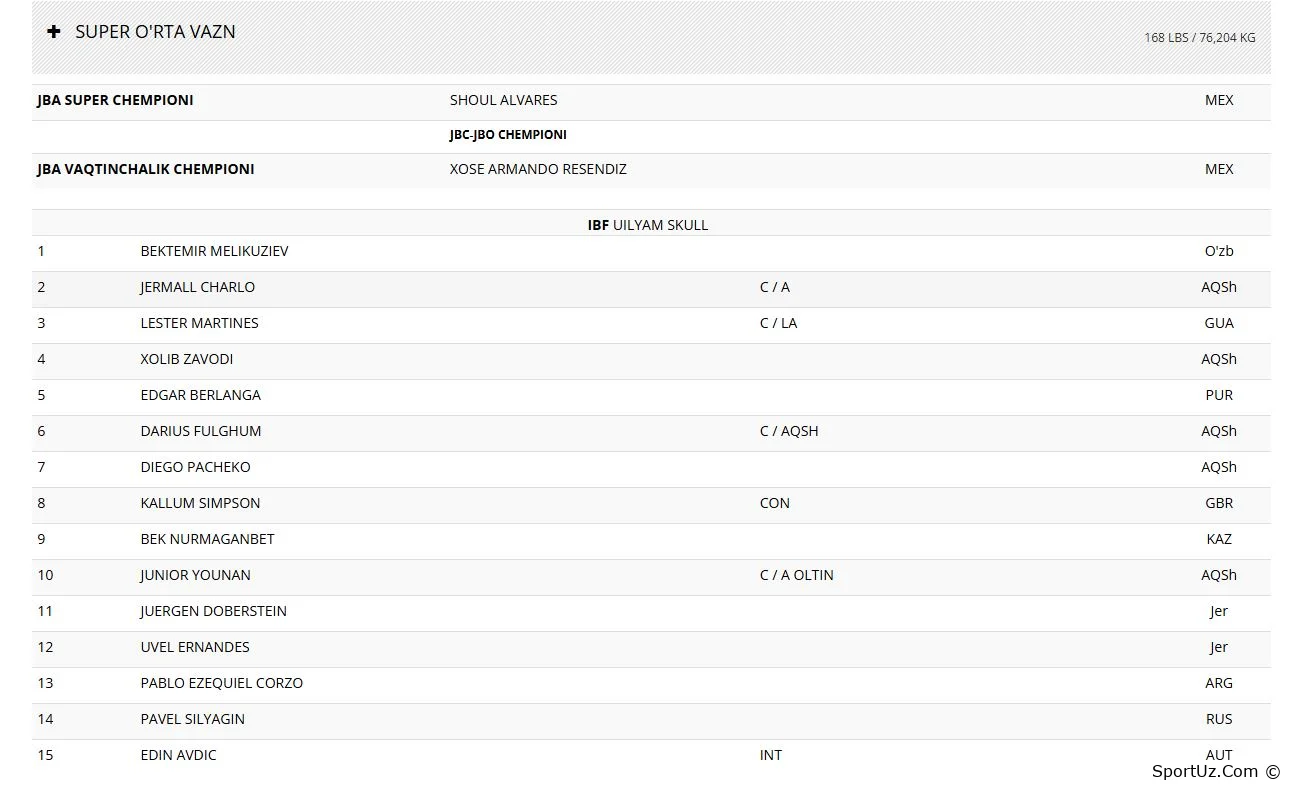Select BEKTEMIR MELIKUZIEV in the rankings
1290x790 pixels.
coord(214,251)
